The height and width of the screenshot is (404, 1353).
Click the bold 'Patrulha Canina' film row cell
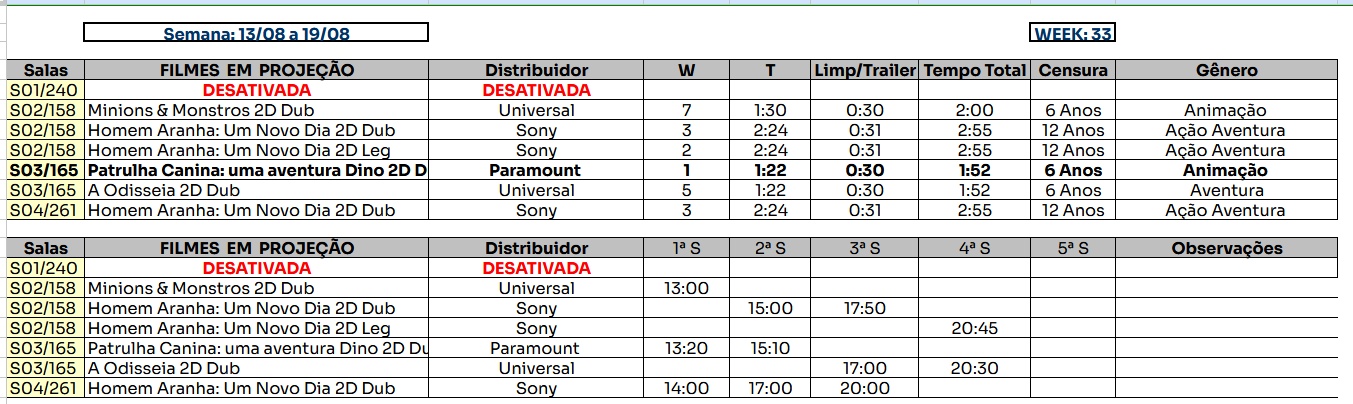[257, 170]
